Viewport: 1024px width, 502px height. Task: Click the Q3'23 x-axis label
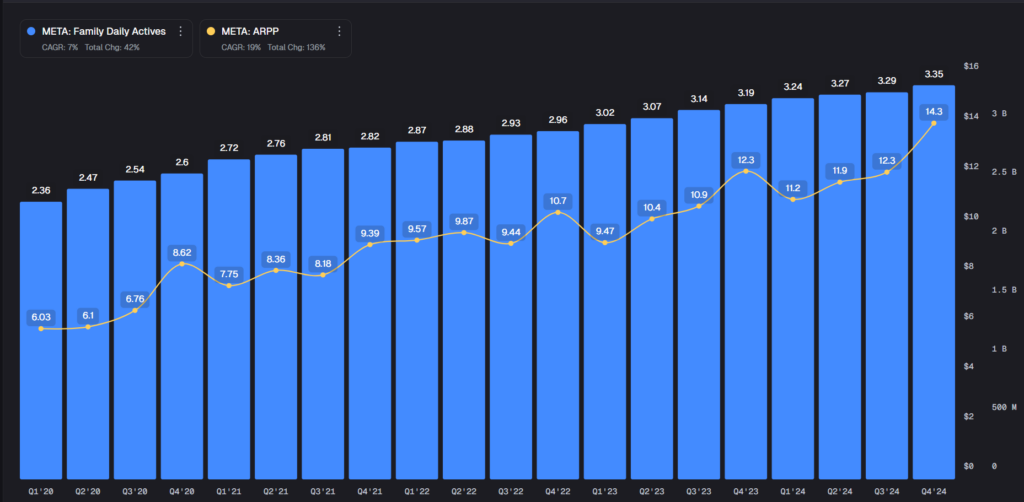click(699, 490)
